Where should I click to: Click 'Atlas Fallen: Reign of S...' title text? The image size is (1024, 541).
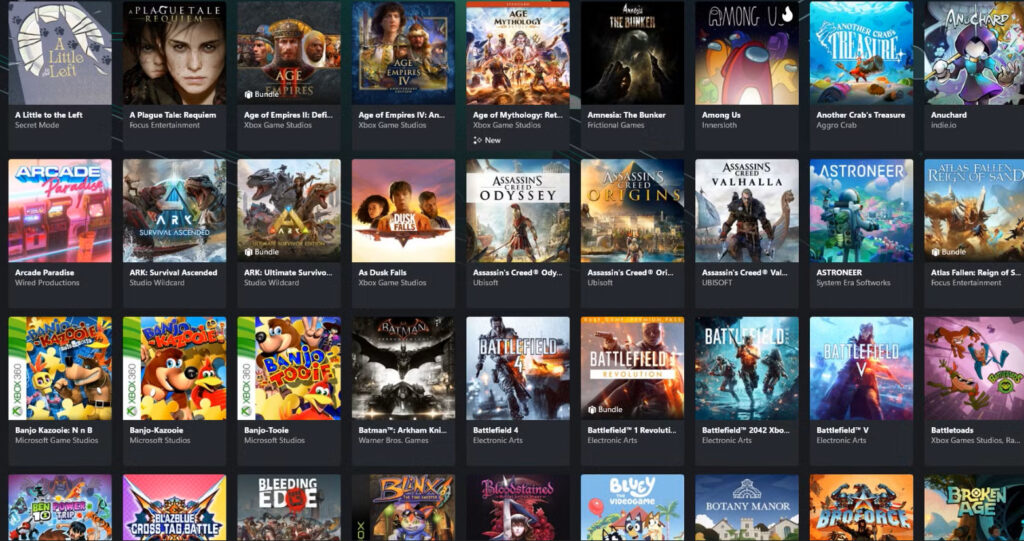[x=975, y=272]
